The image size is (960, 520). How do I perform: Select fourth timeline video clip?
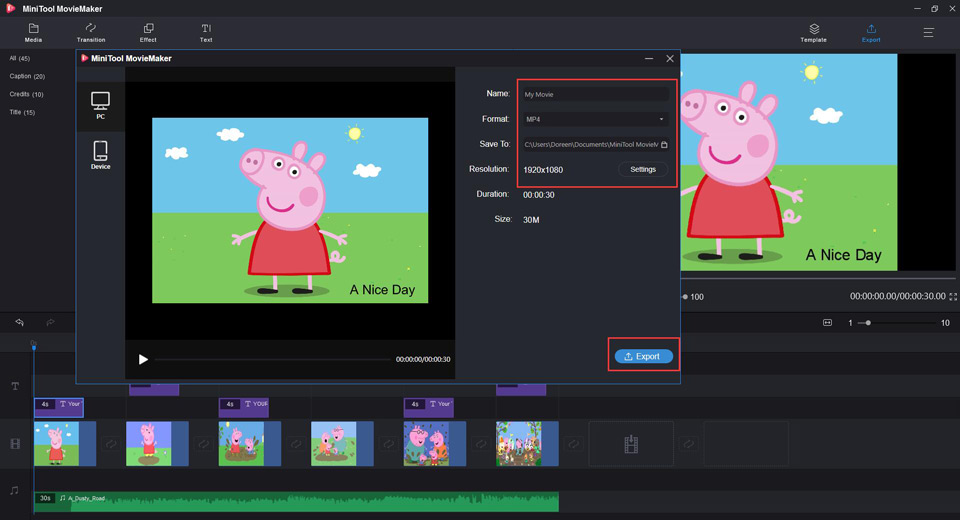pyautogui.click(x=342, y=443)
